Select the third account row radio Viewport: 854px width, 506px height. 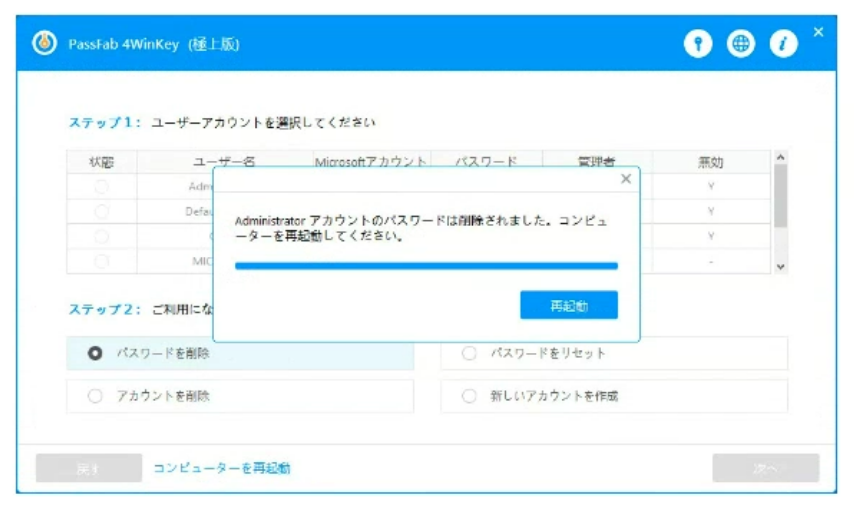pos(101,236)
